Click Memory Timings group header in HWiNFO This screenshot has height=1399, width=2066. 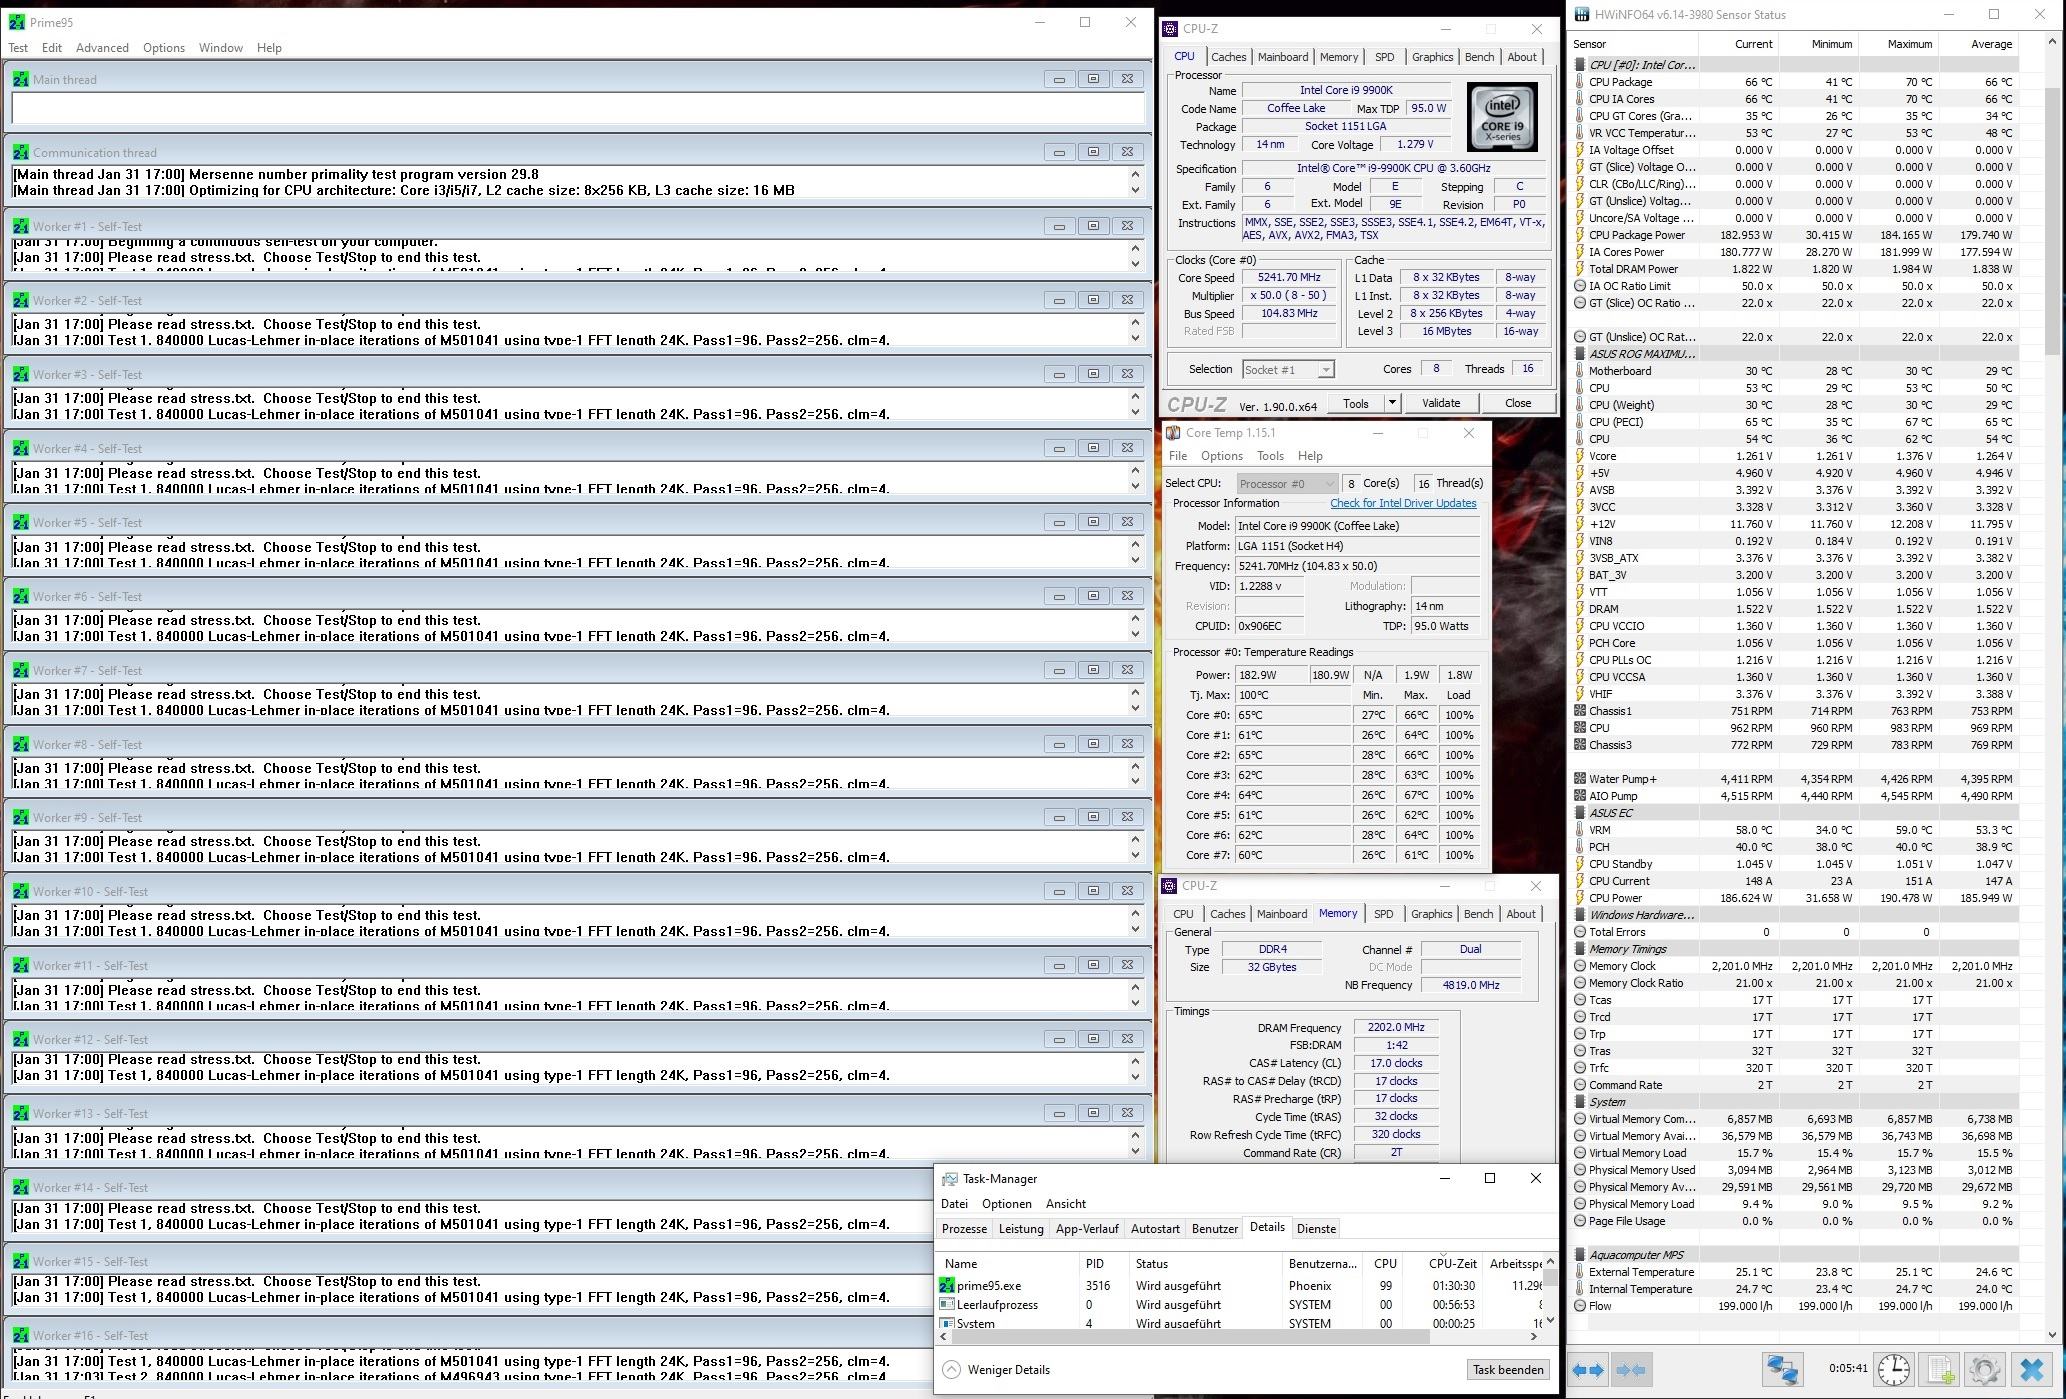(1627, 949)
